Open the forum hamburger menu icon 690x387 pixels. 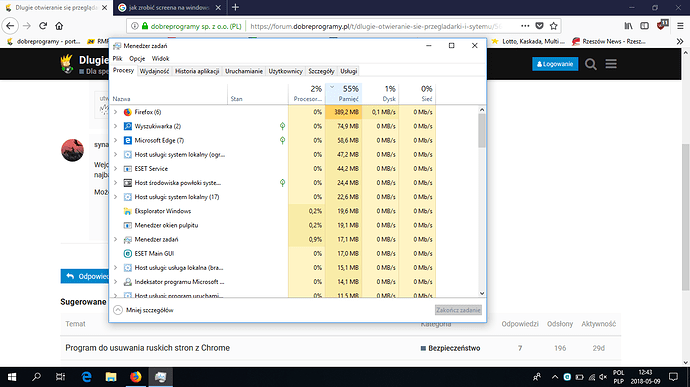[611, 64]
